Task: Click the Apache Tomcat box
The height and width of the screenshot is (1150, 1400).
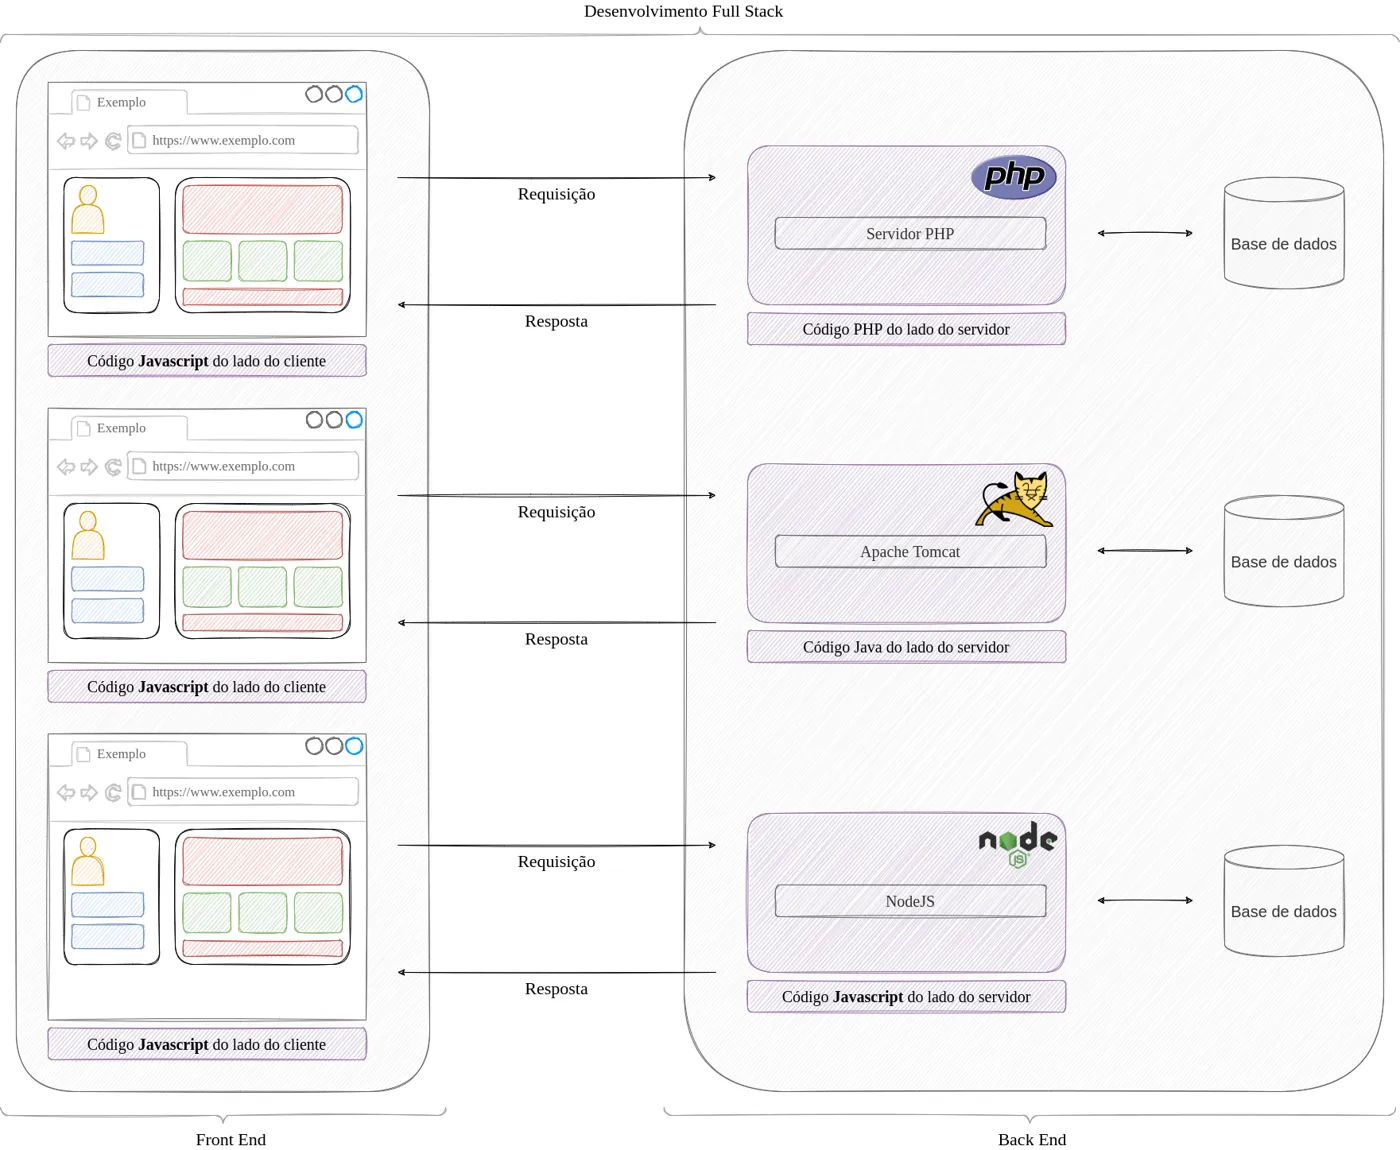Action: pos(910,551)
